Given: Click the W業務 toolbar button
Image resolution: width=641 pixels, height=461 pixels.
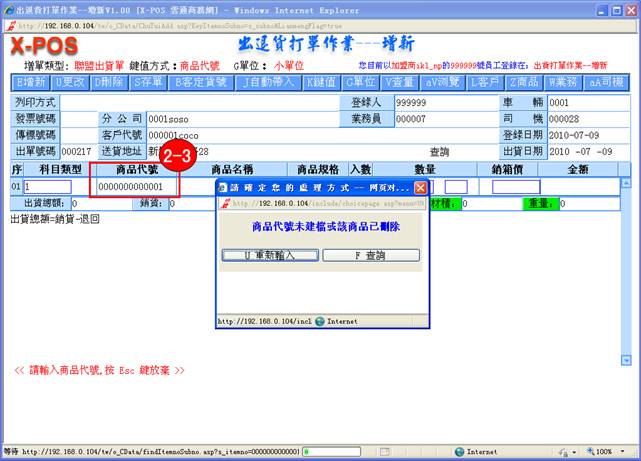Looking at the screenshot, I should 566,81.
